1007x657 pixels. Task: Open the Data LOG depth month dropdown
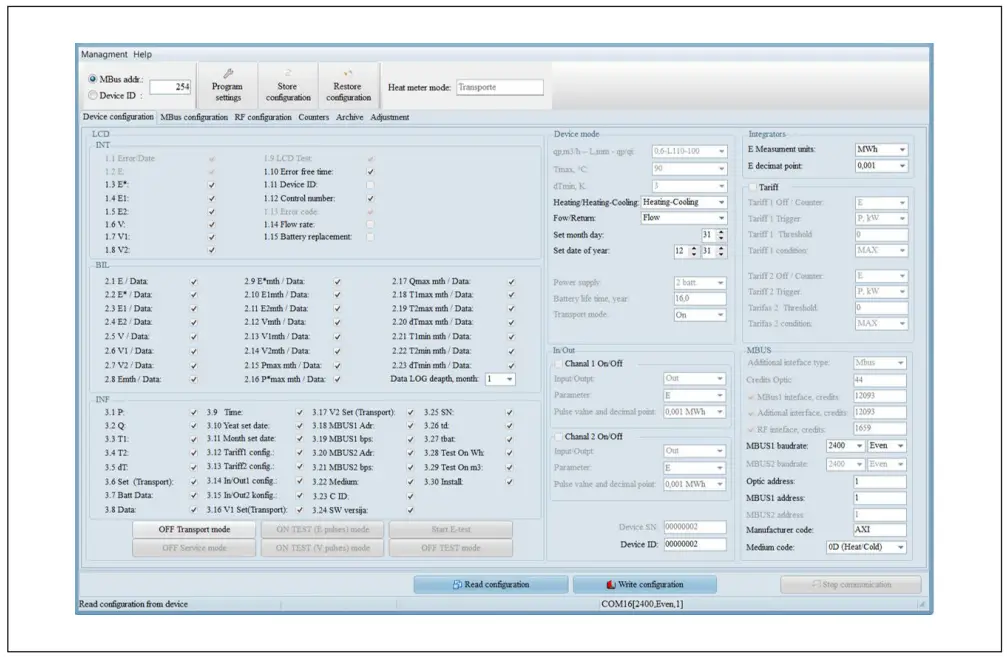tap(501, 379)
